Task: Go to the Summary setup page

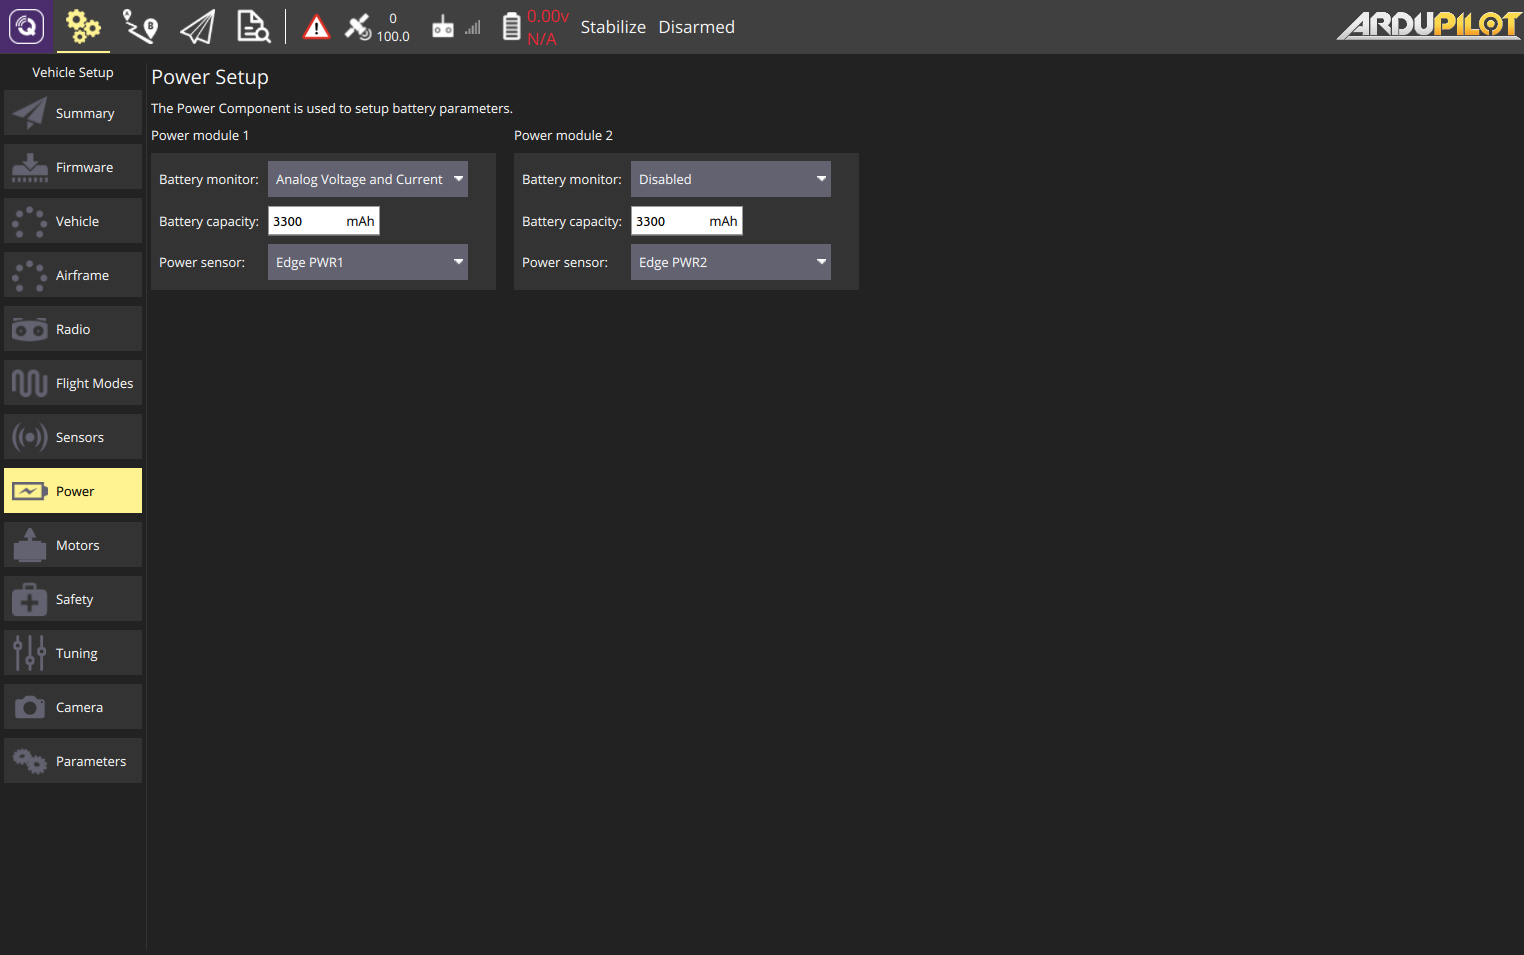Action: [73, 113]
